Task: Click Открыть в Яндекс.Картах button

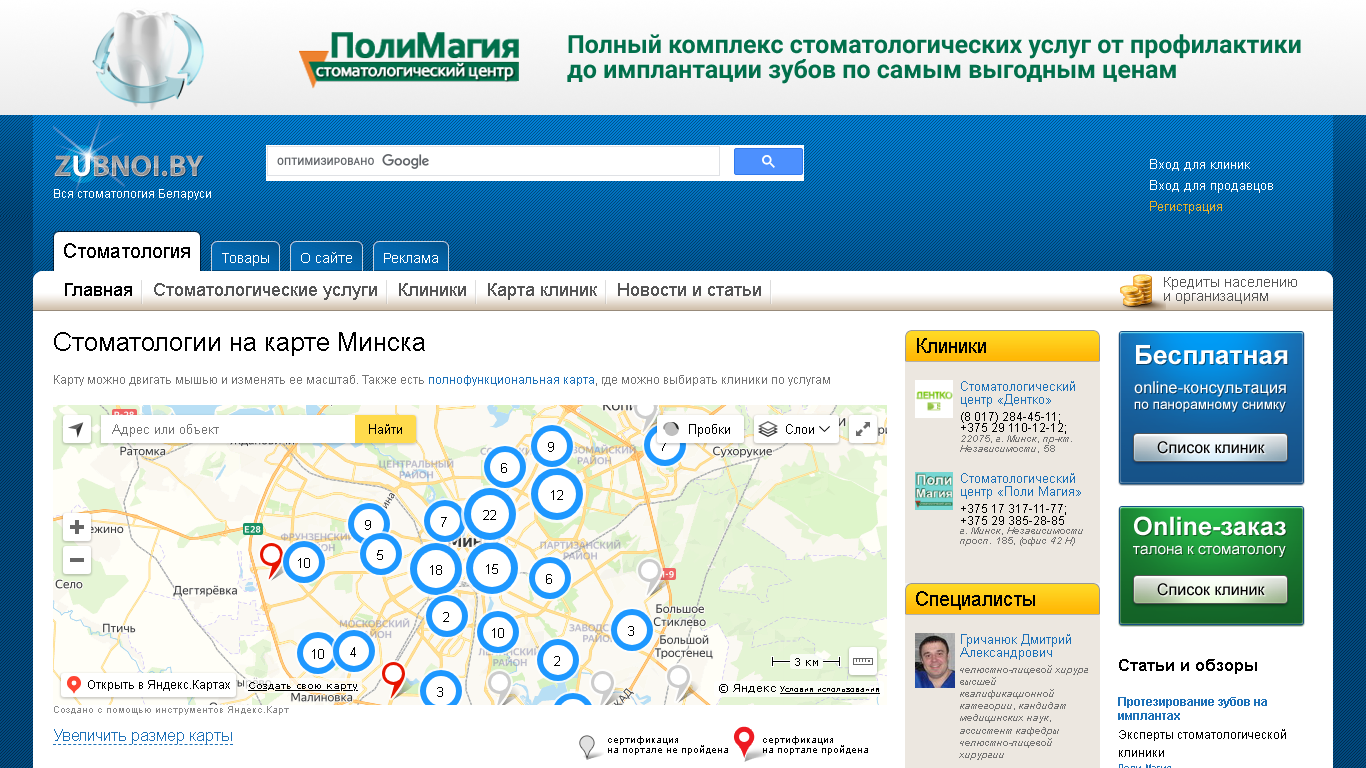Action: (149, 685)
